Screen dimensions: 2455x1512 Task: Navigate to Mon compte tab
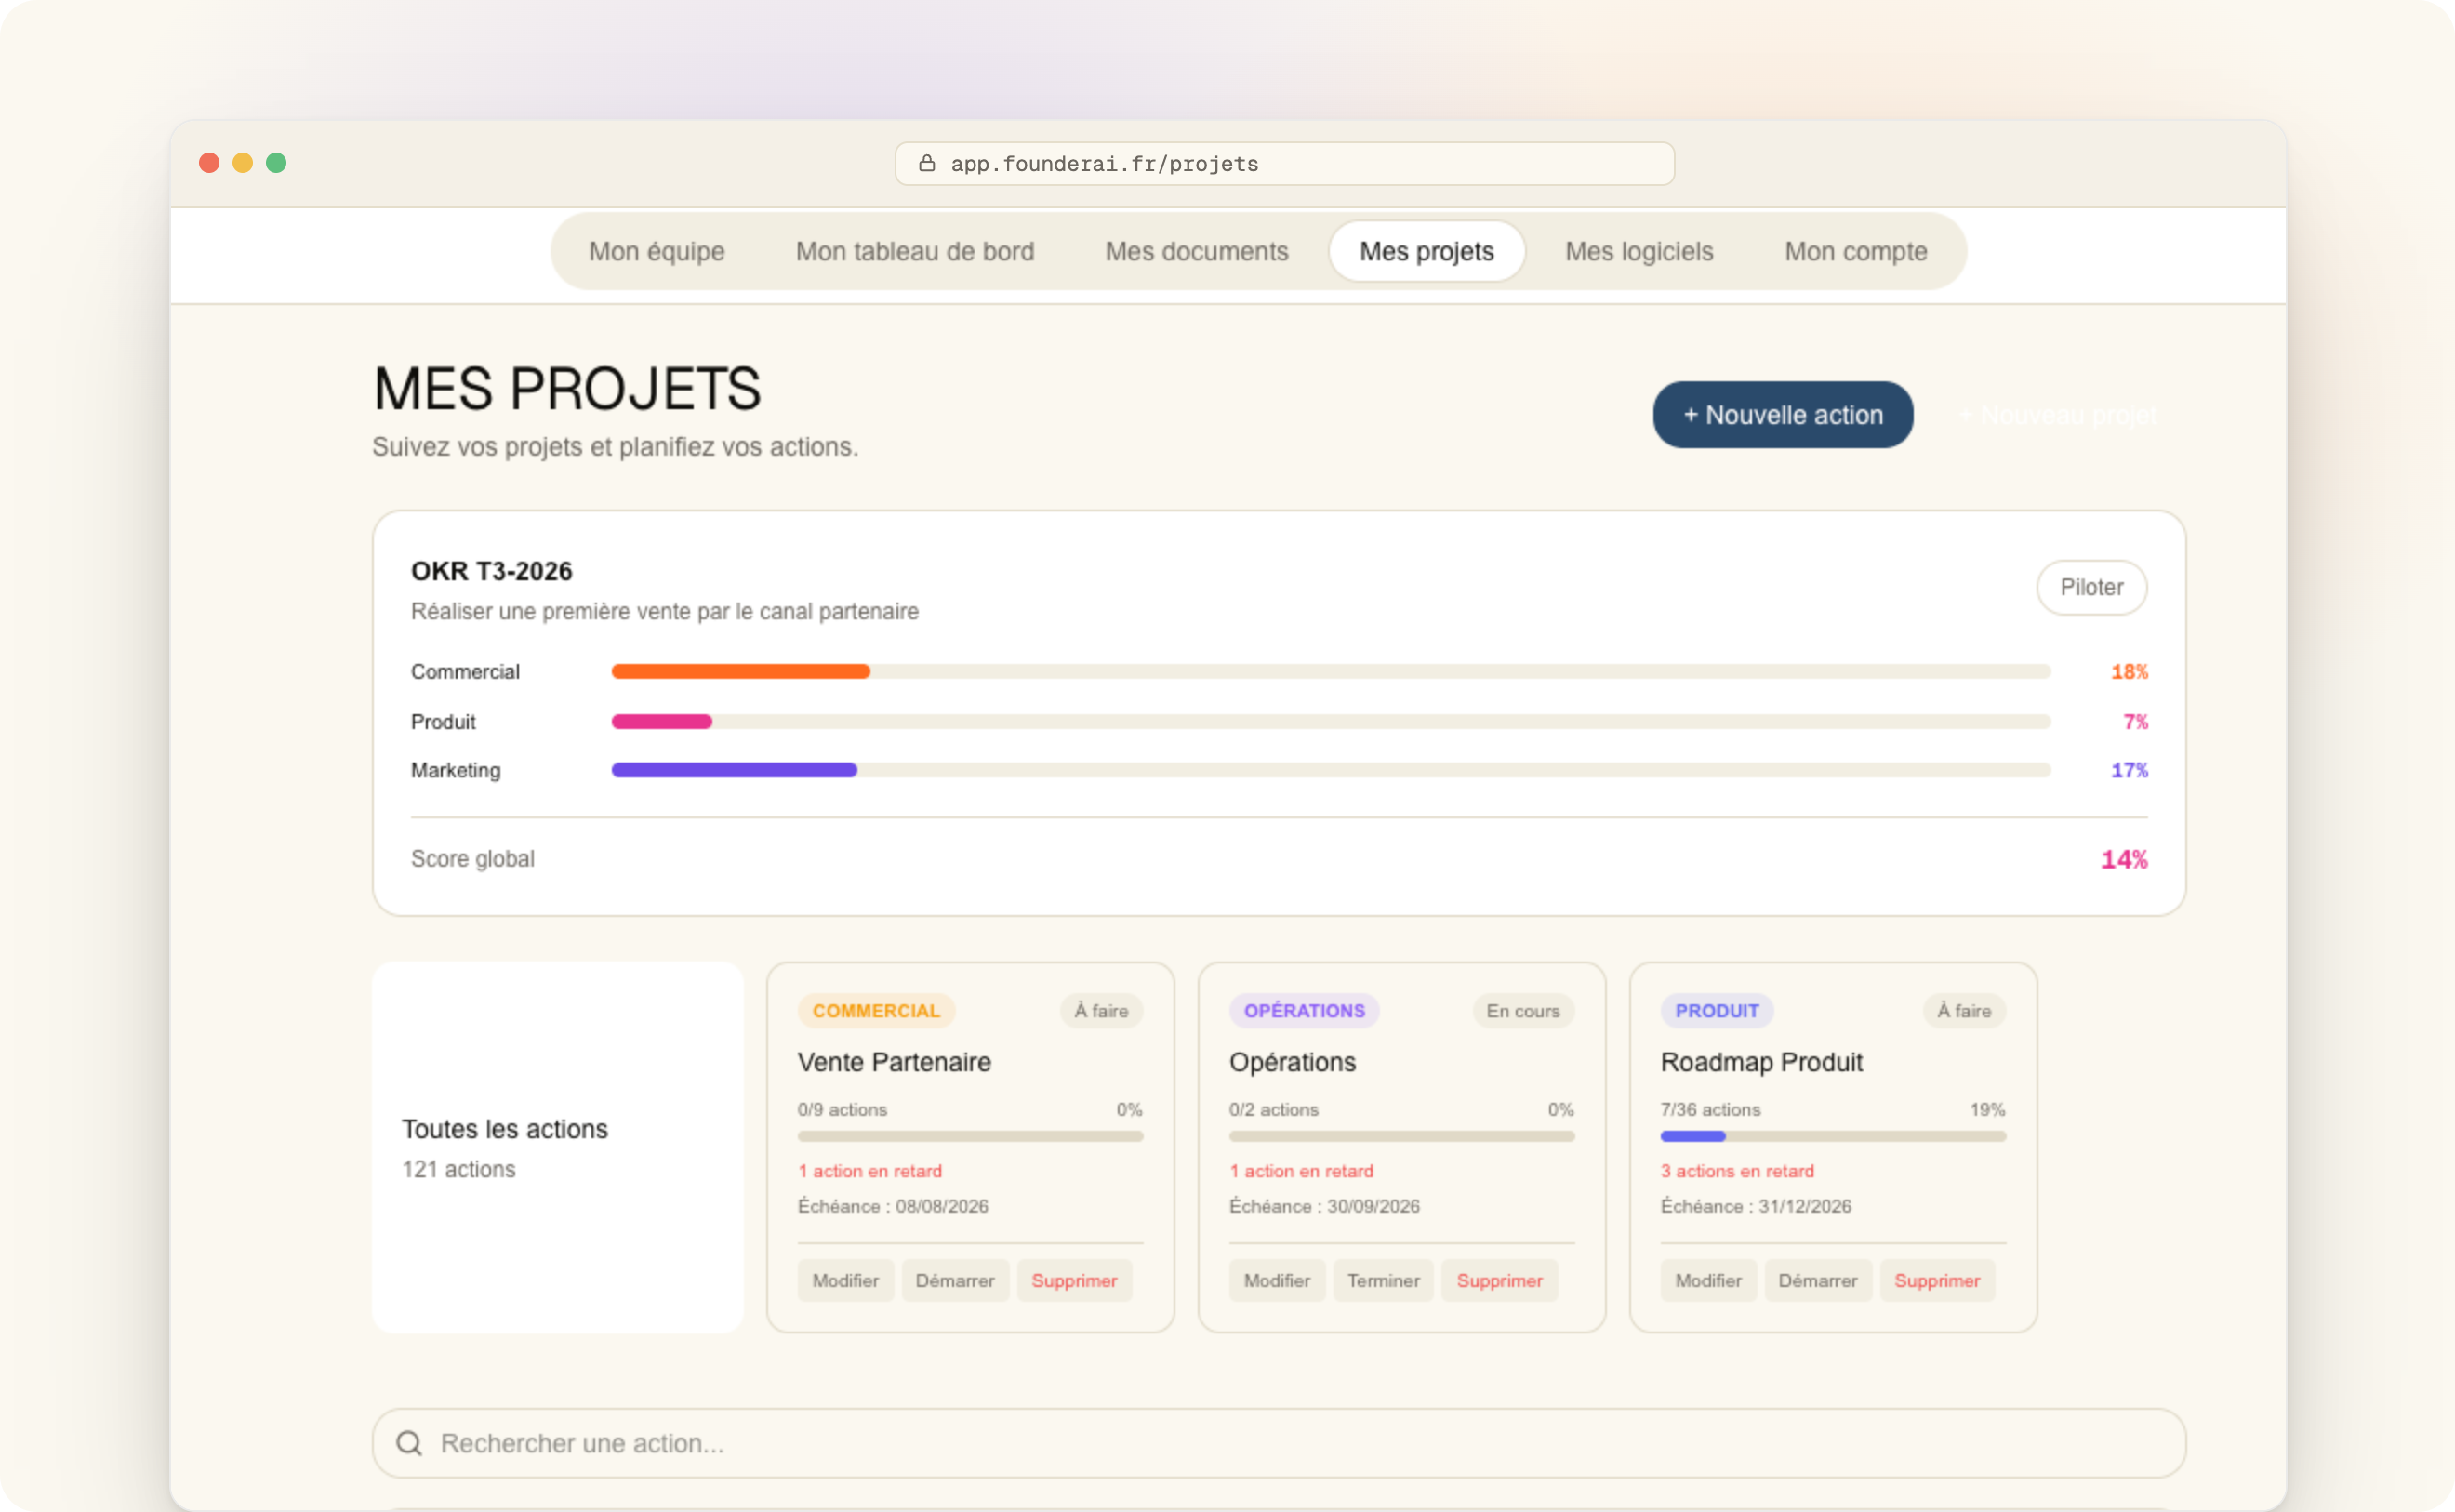click(1856, 251)
